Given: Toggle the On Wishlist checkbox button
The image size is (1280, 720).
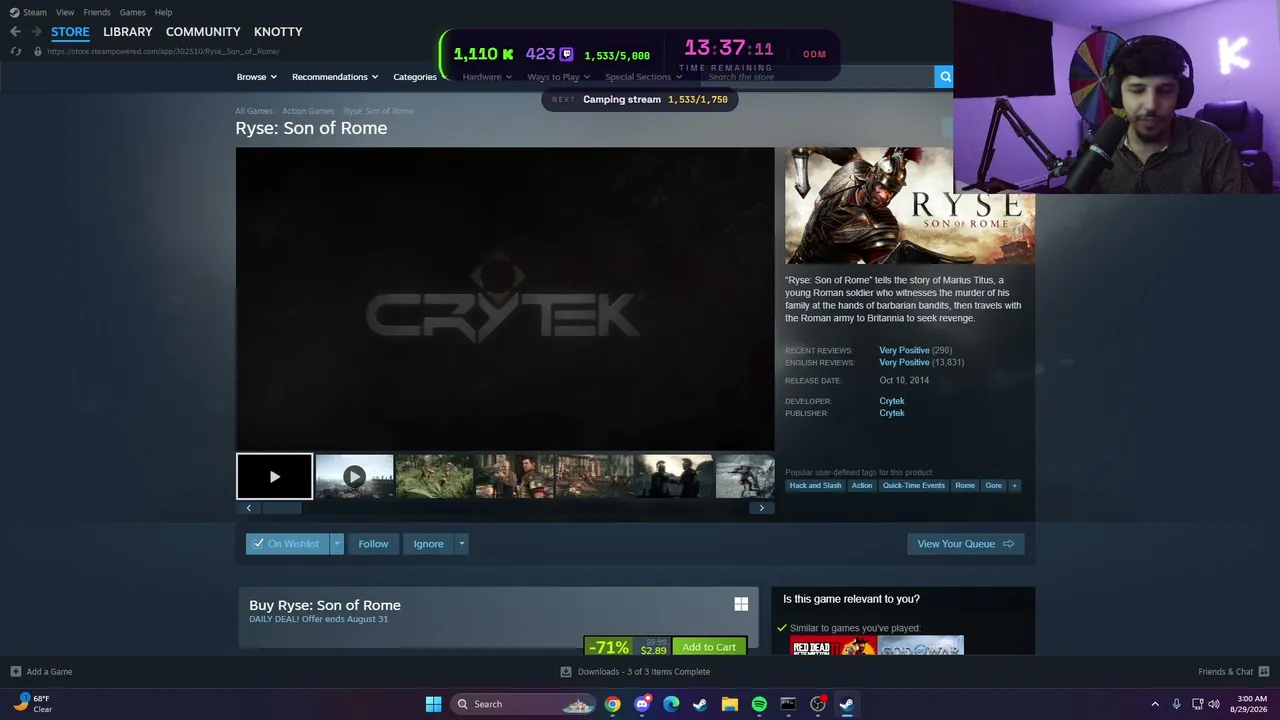Looking at the screenshot, I should 287,544.
